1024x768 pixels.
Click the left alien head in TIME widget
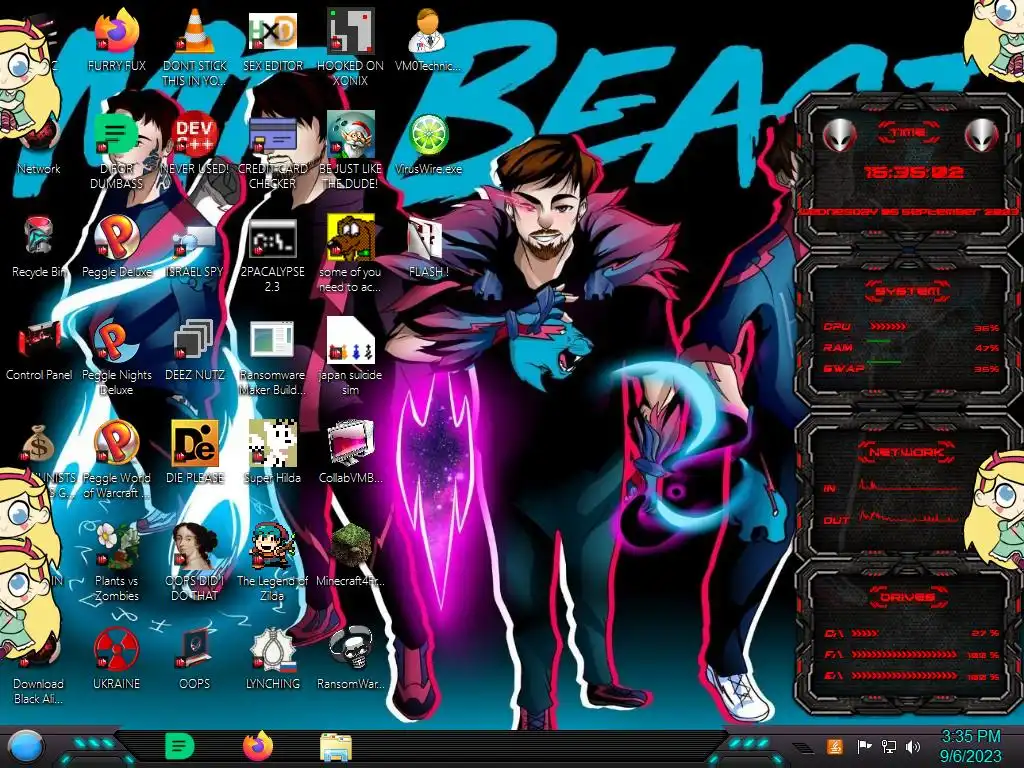pos(839,135)
